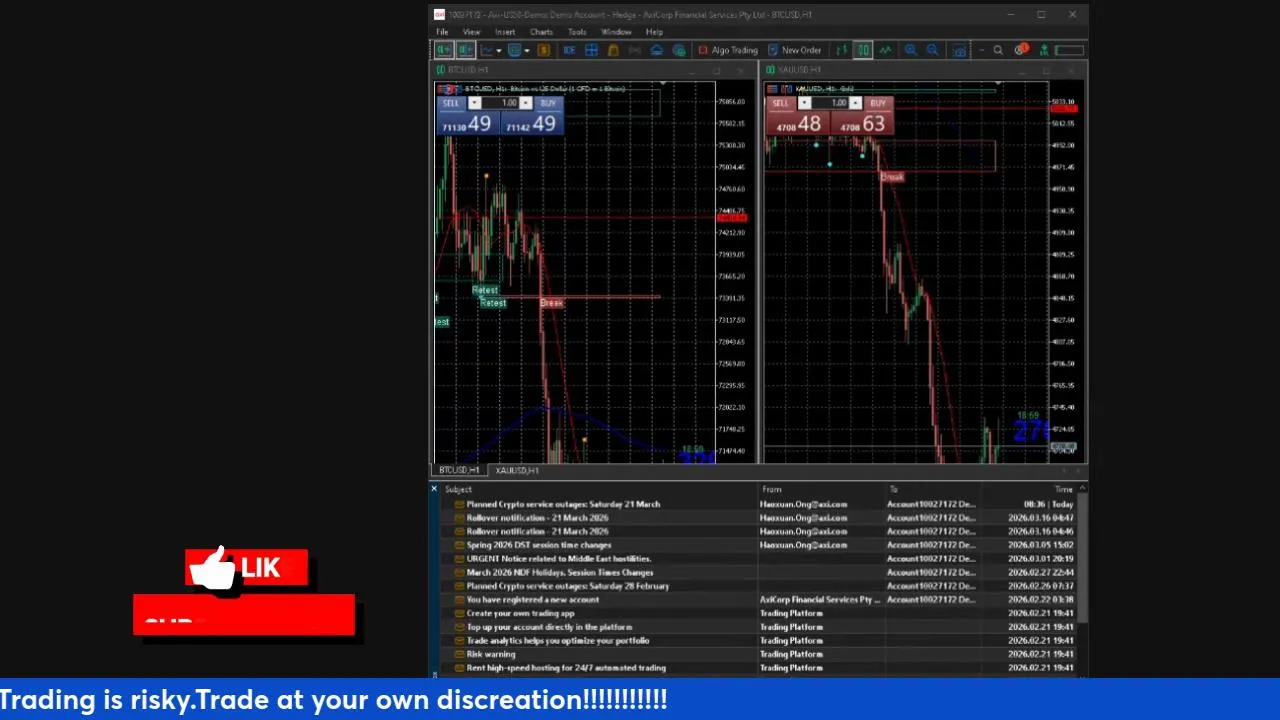
Task: Click the green account person icon
Action: tap(1044, 50)
